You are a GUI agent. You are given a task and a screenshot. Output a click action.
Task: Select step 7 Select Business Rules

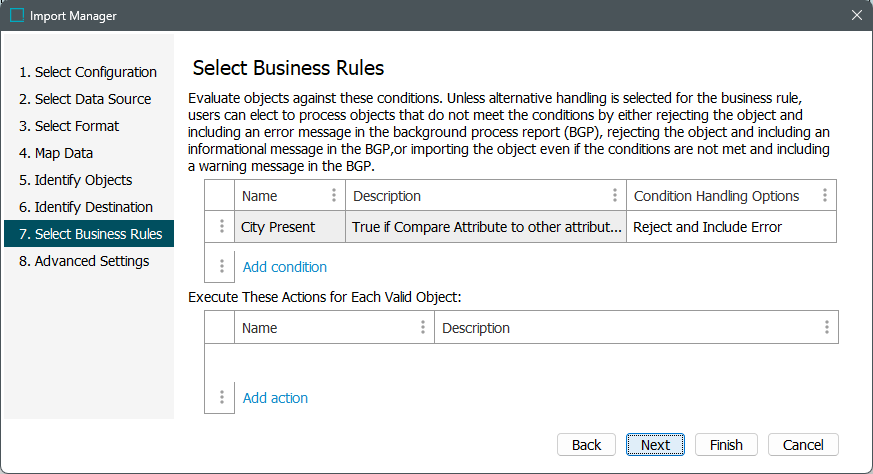[89, 233]
